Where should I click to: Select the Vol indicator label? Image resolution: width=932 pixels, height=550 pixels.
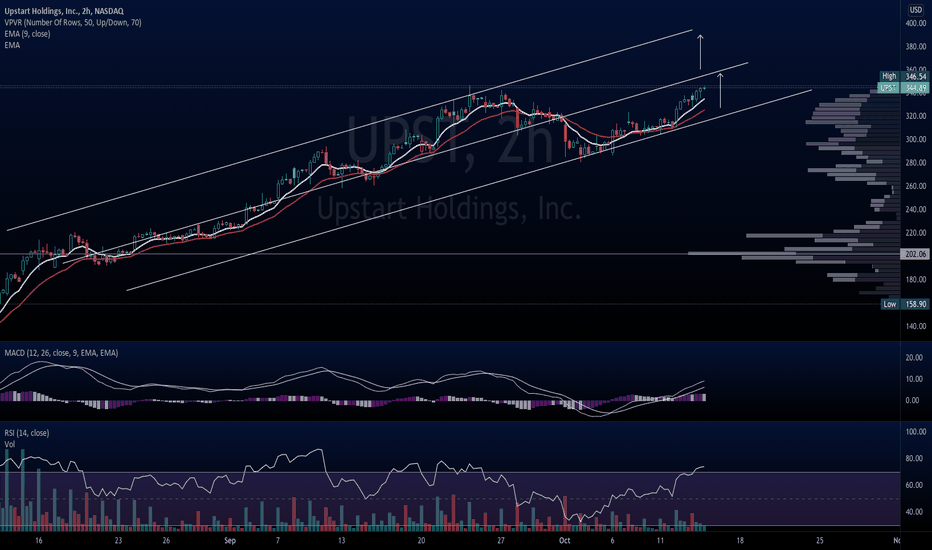(x=10, y=444)
